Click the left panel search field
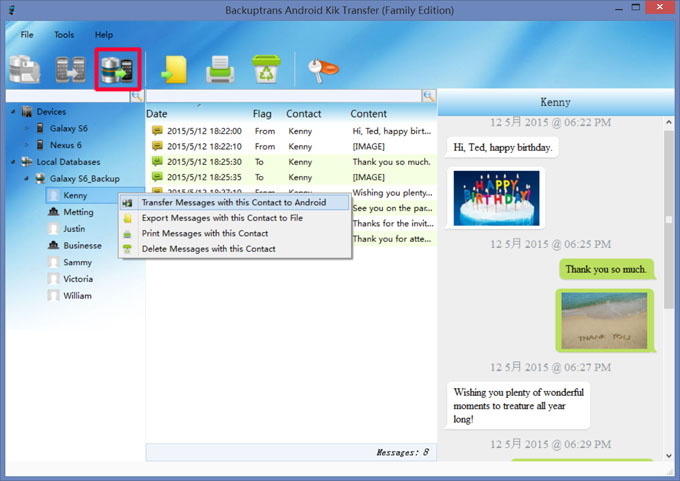This screenshot has height=481, width=680. point(68,96)
